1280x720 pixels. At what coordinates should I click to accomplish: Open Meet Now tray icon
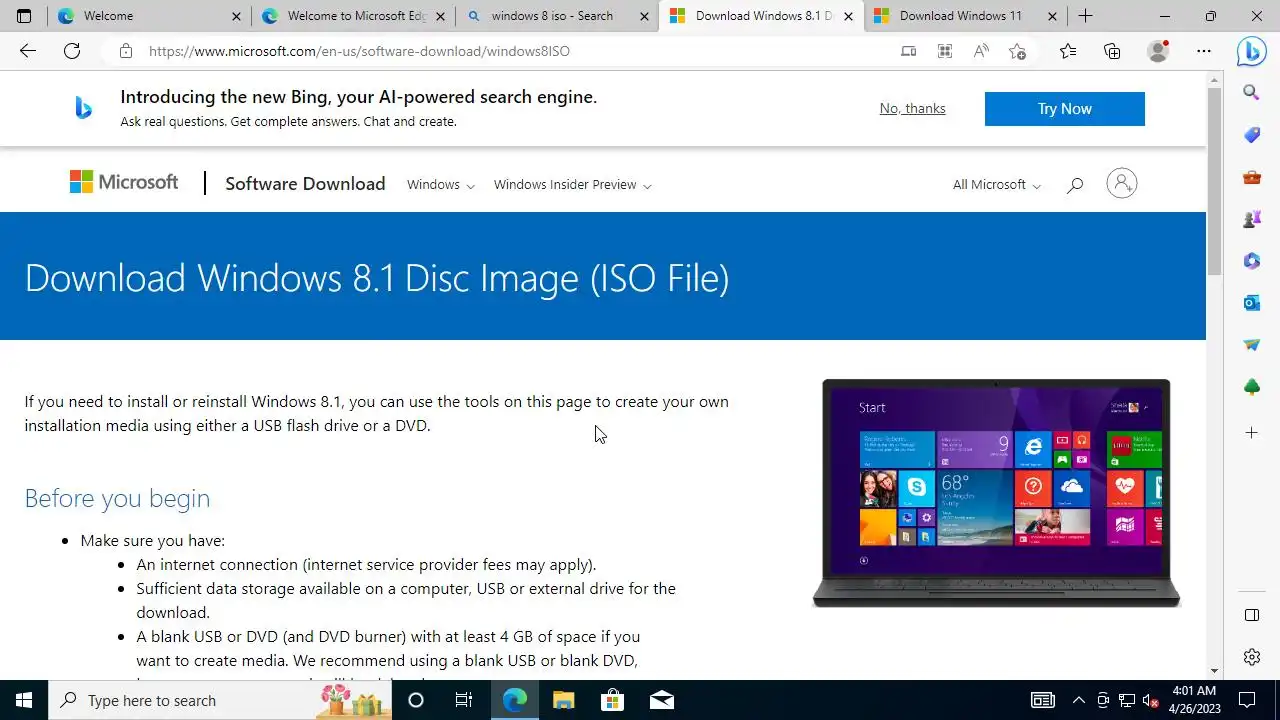[x=1103, y=700]
